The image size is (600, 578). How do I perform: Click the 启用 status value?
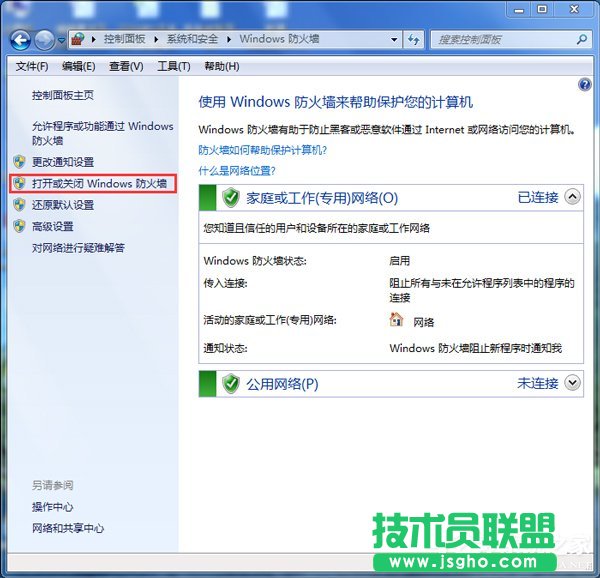(399, 261)
